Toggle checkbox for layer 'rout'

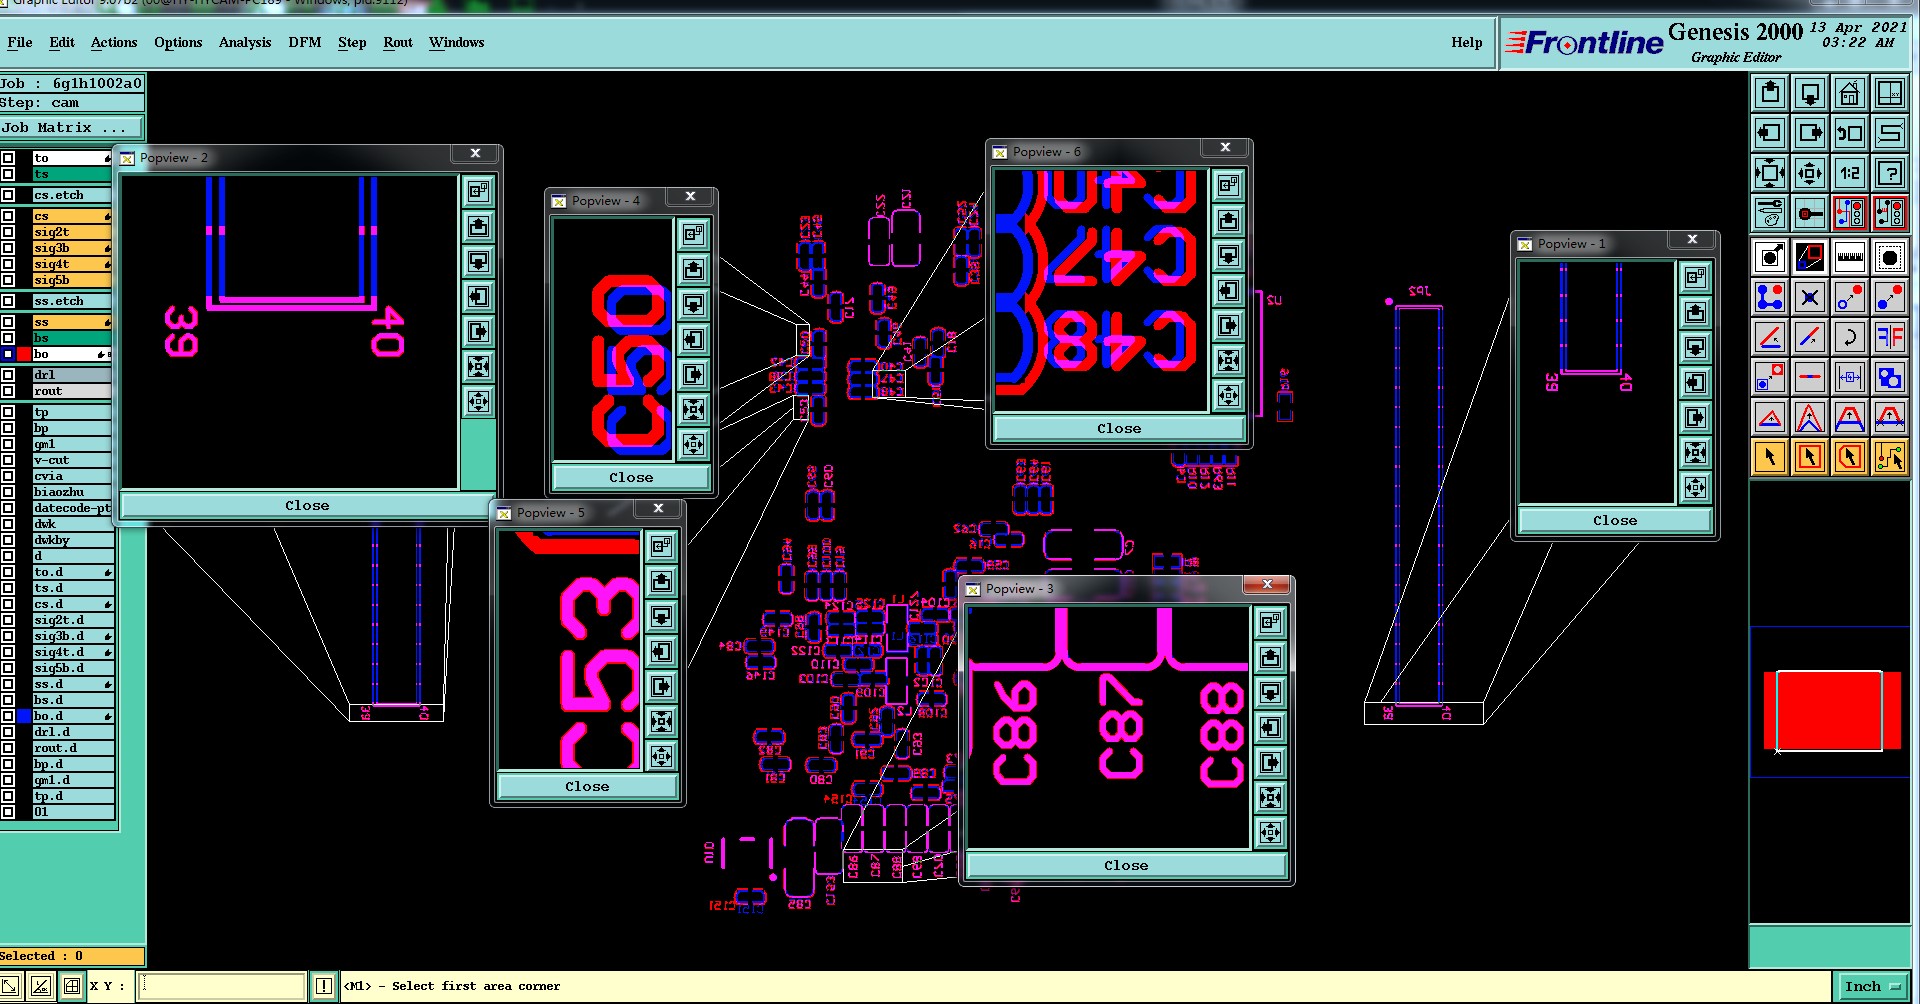point(8,391)
